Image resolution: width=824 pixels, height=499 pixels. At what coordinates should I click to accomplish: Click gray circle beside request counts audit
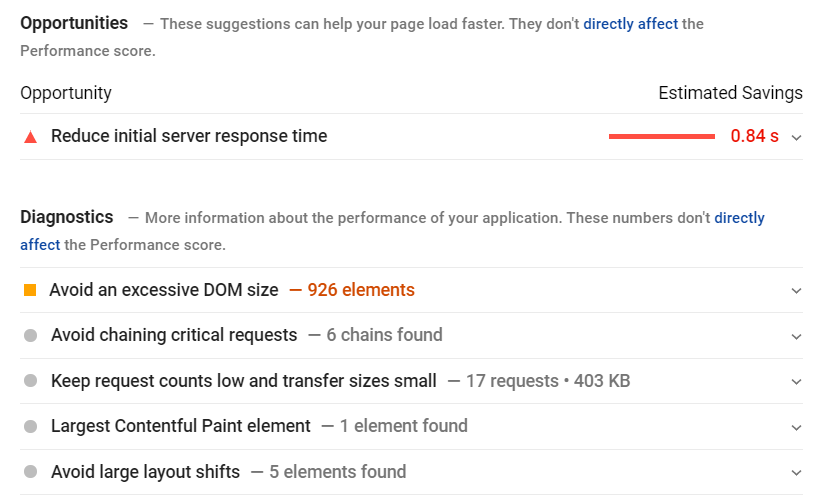30,381
